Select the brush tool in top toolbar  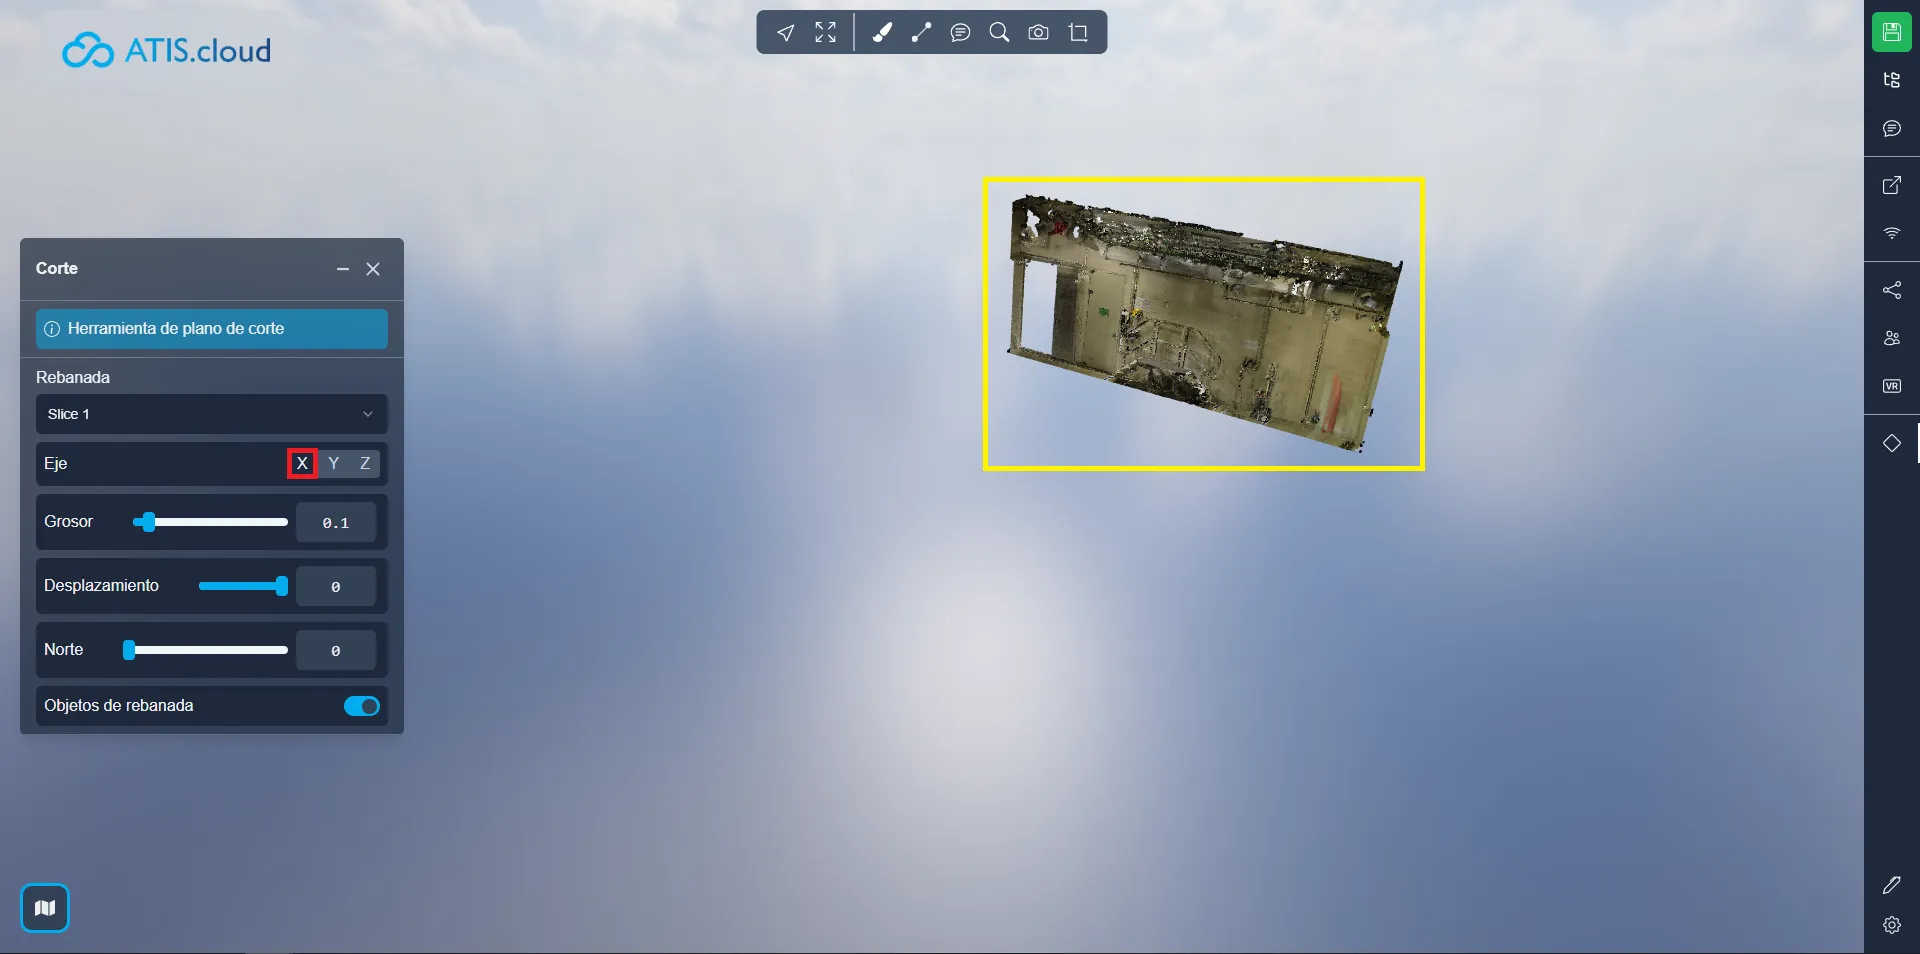[881, 33]
